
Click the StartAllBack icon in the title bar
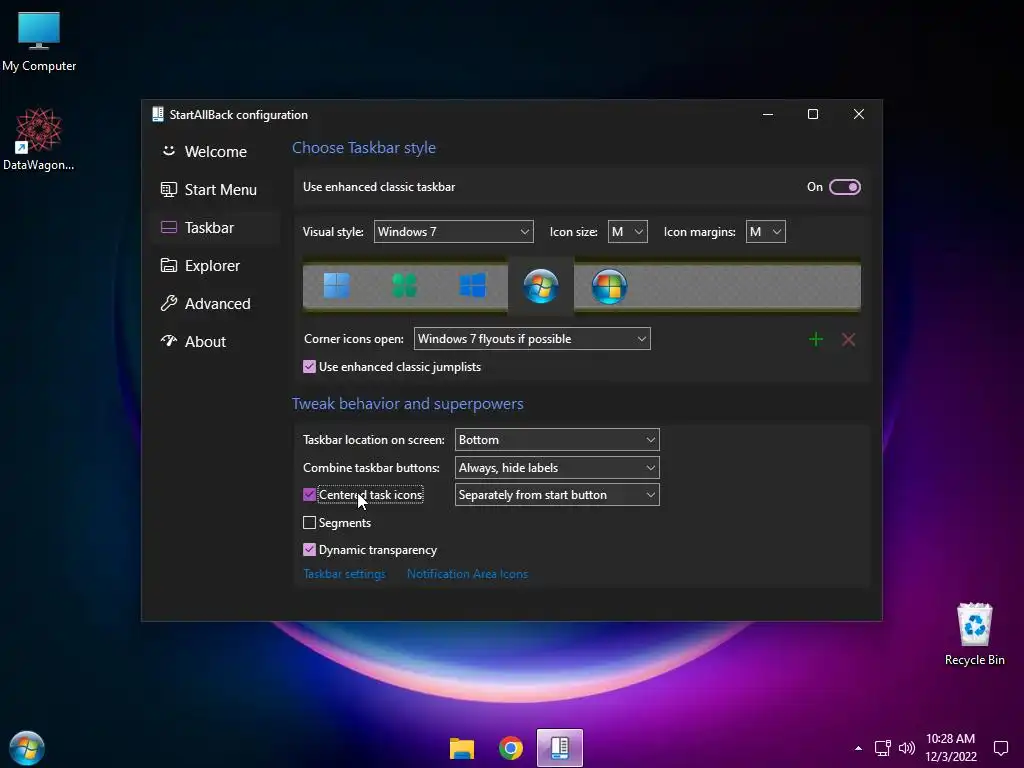[x=157, y=114]
